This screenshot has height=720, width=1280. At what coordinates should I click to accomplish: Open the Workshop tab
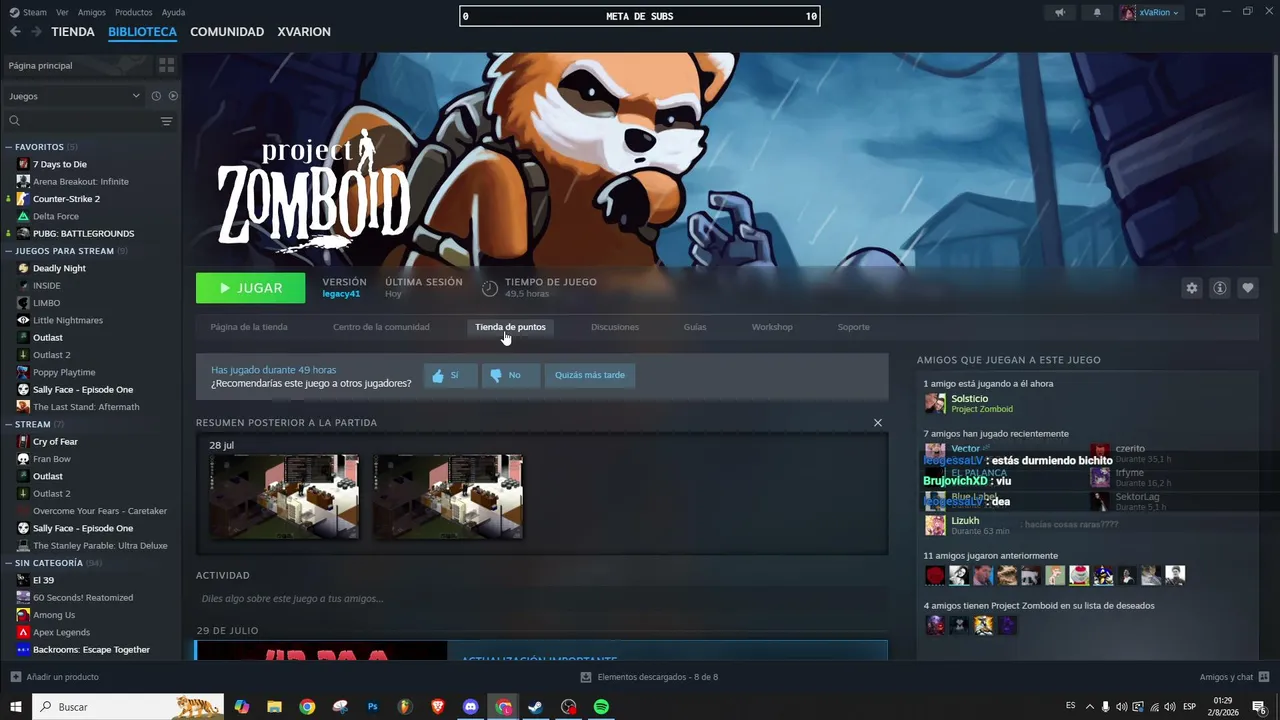tap(772, 327)
